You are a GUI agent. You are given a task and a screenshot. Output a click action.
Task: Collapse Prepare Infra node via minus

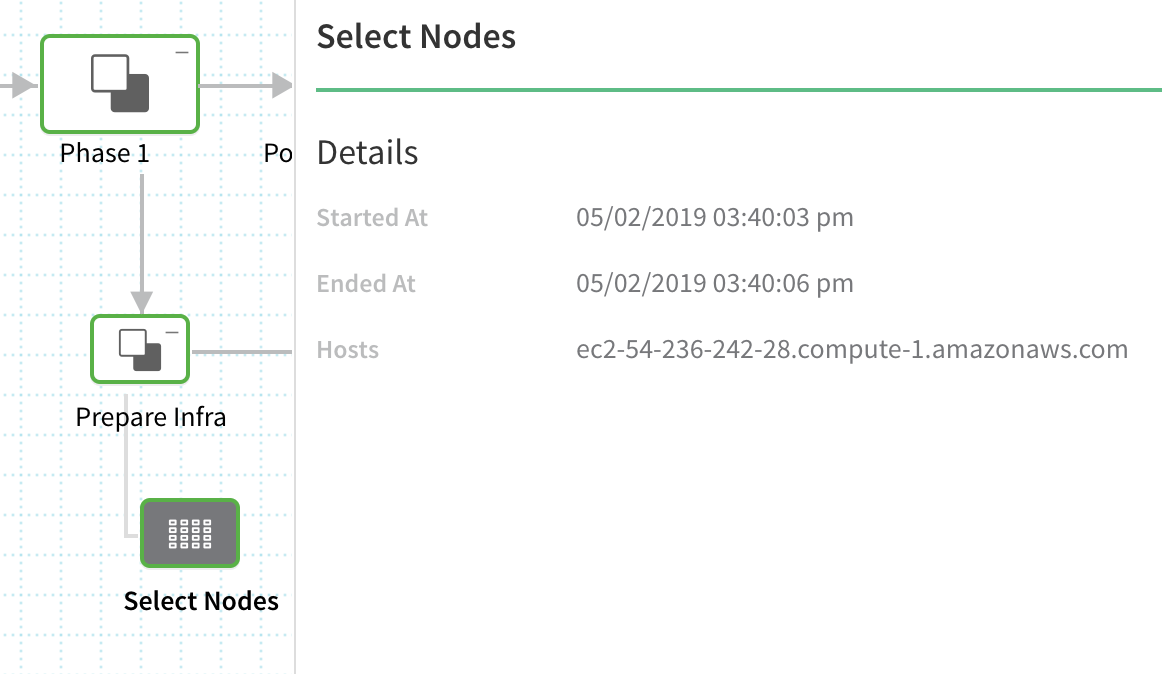(x=172, y=332)
